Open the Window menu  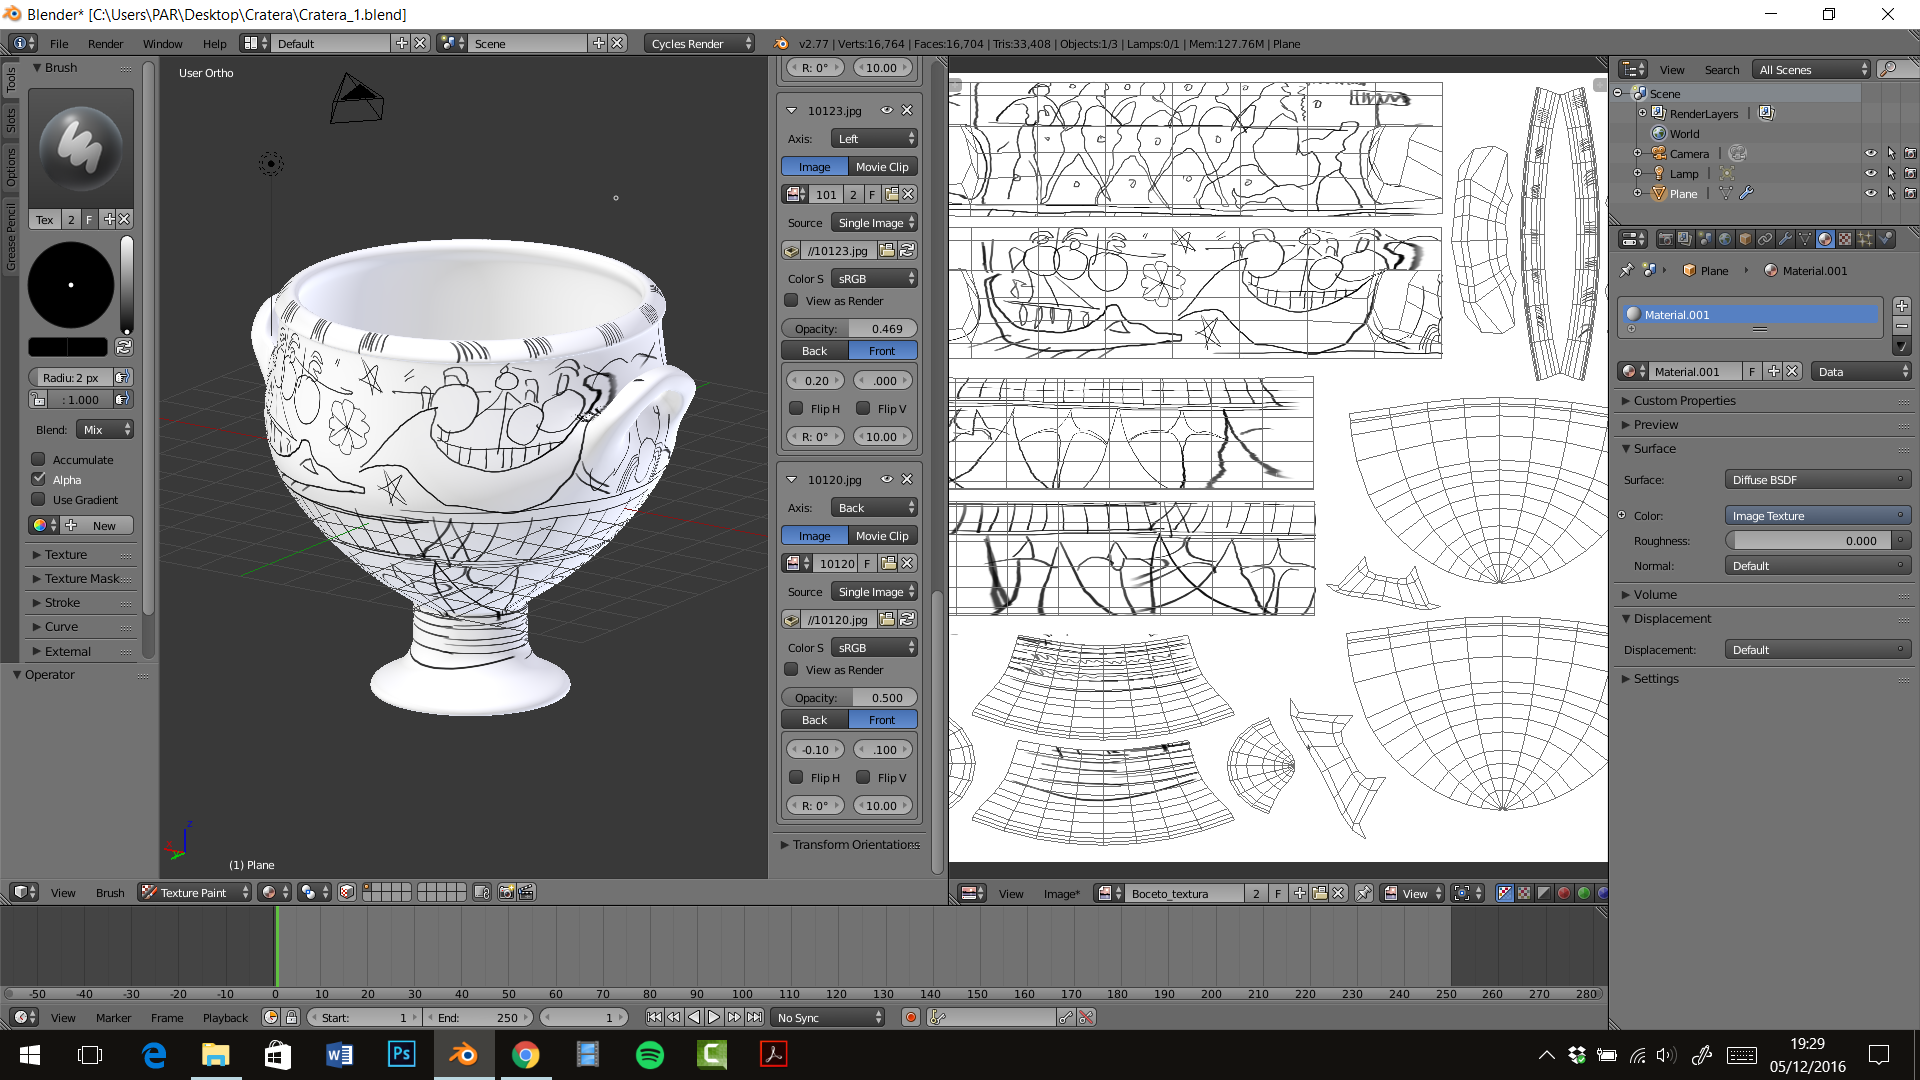[x=162, y=44]
